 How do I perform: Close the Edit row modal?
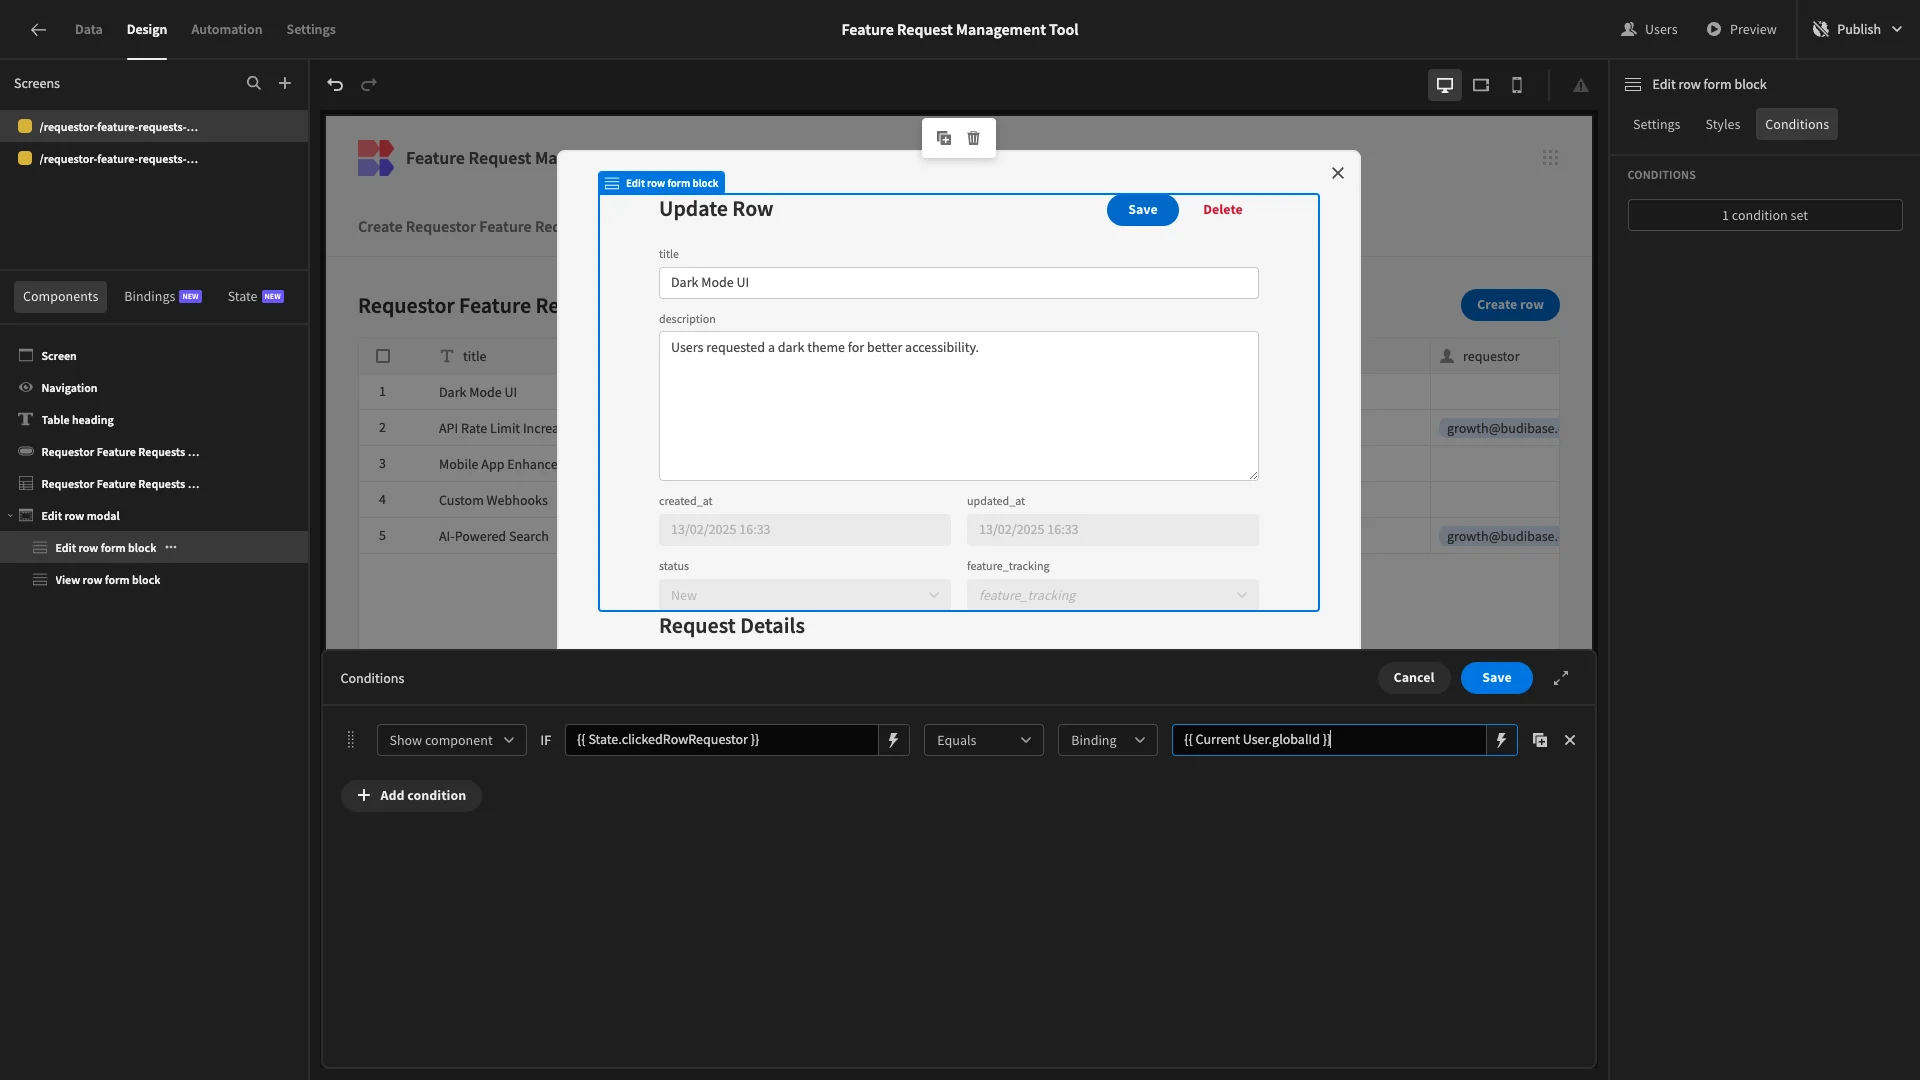[x=1338, y=173]
